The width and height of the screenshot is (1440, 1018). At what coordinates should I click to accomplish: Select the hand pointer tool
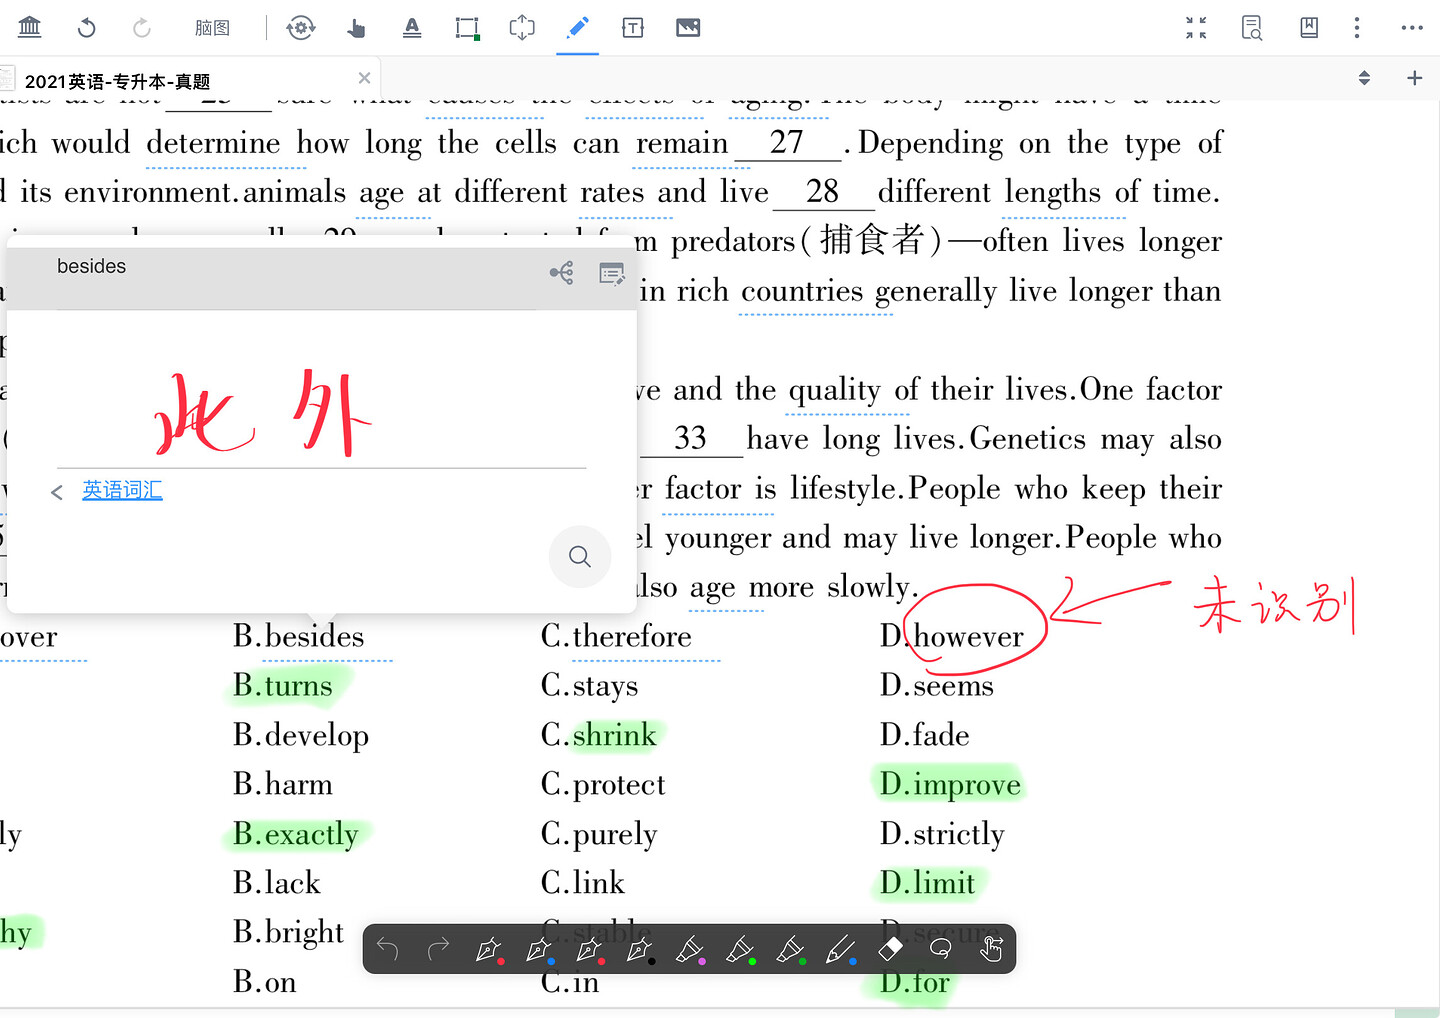tap(356, 28)
